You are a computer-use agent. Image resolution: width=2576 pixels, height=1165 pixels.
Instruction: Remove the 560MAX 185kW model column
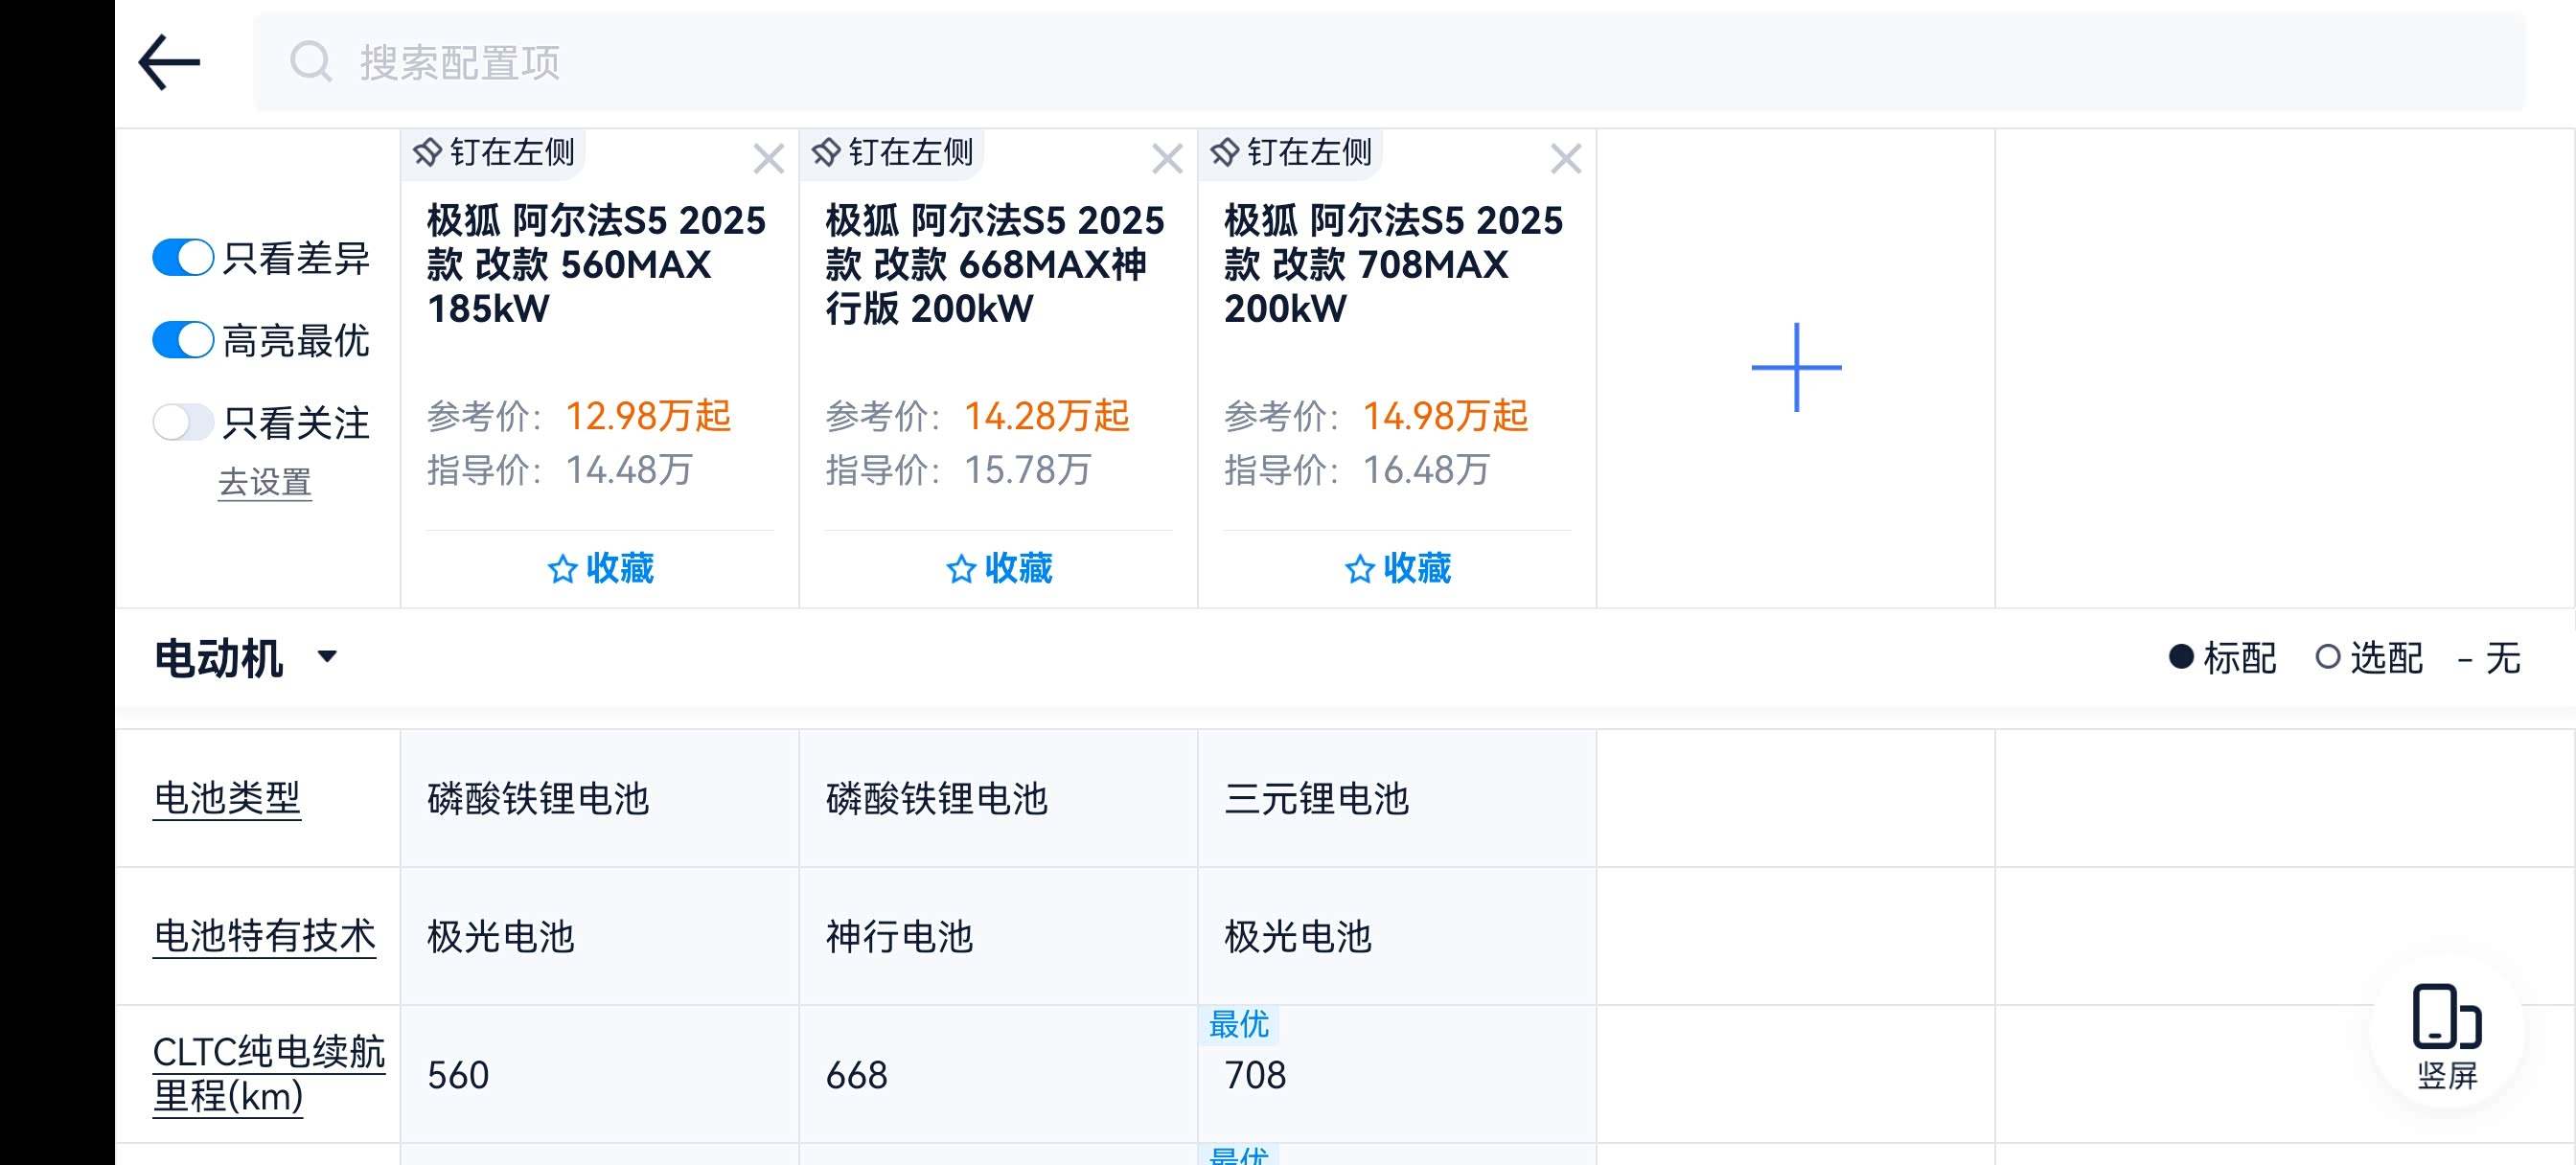[x=768, y=159]
